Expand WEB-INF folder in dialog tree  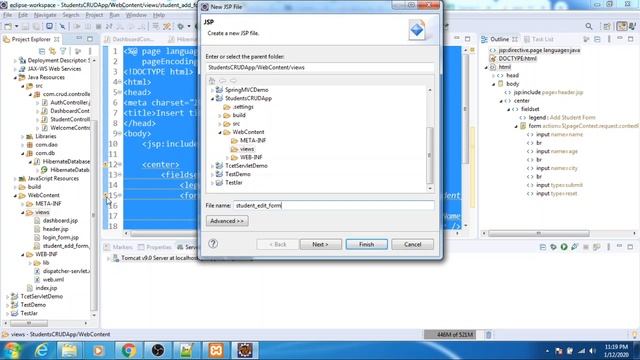[227, 158]
